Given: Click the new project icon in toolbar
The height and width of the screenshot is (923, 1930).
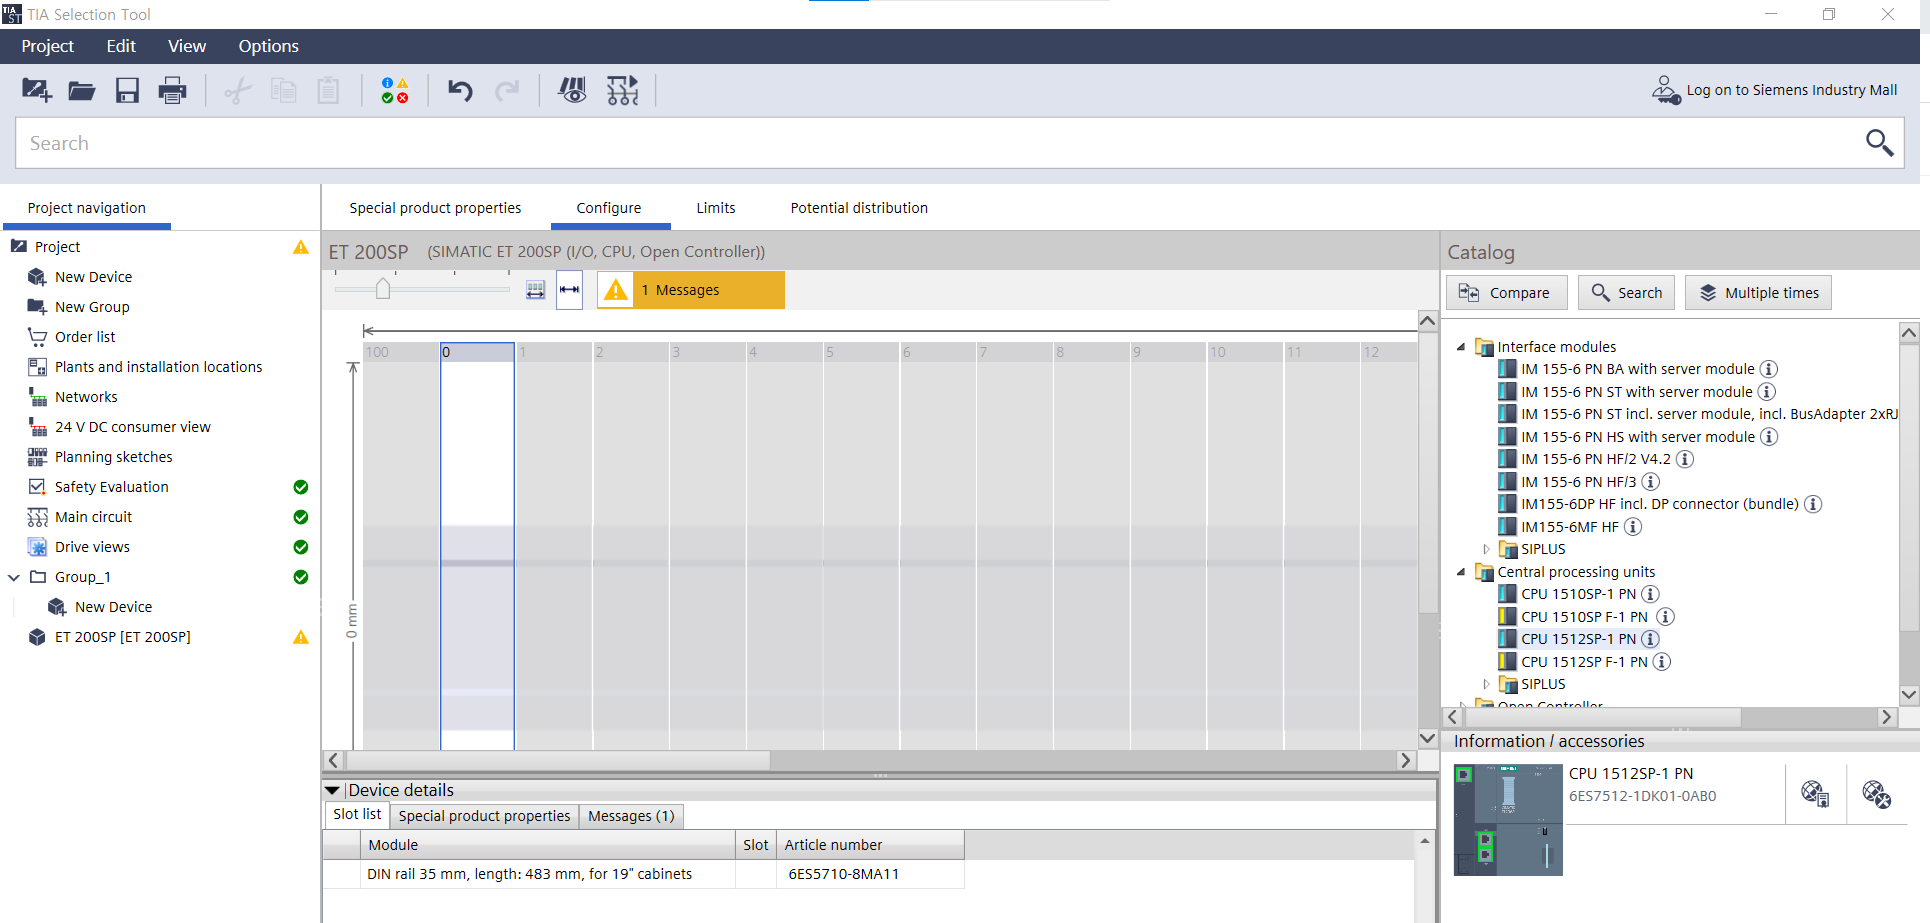Looking at the screenshot, I should [36, 90].
